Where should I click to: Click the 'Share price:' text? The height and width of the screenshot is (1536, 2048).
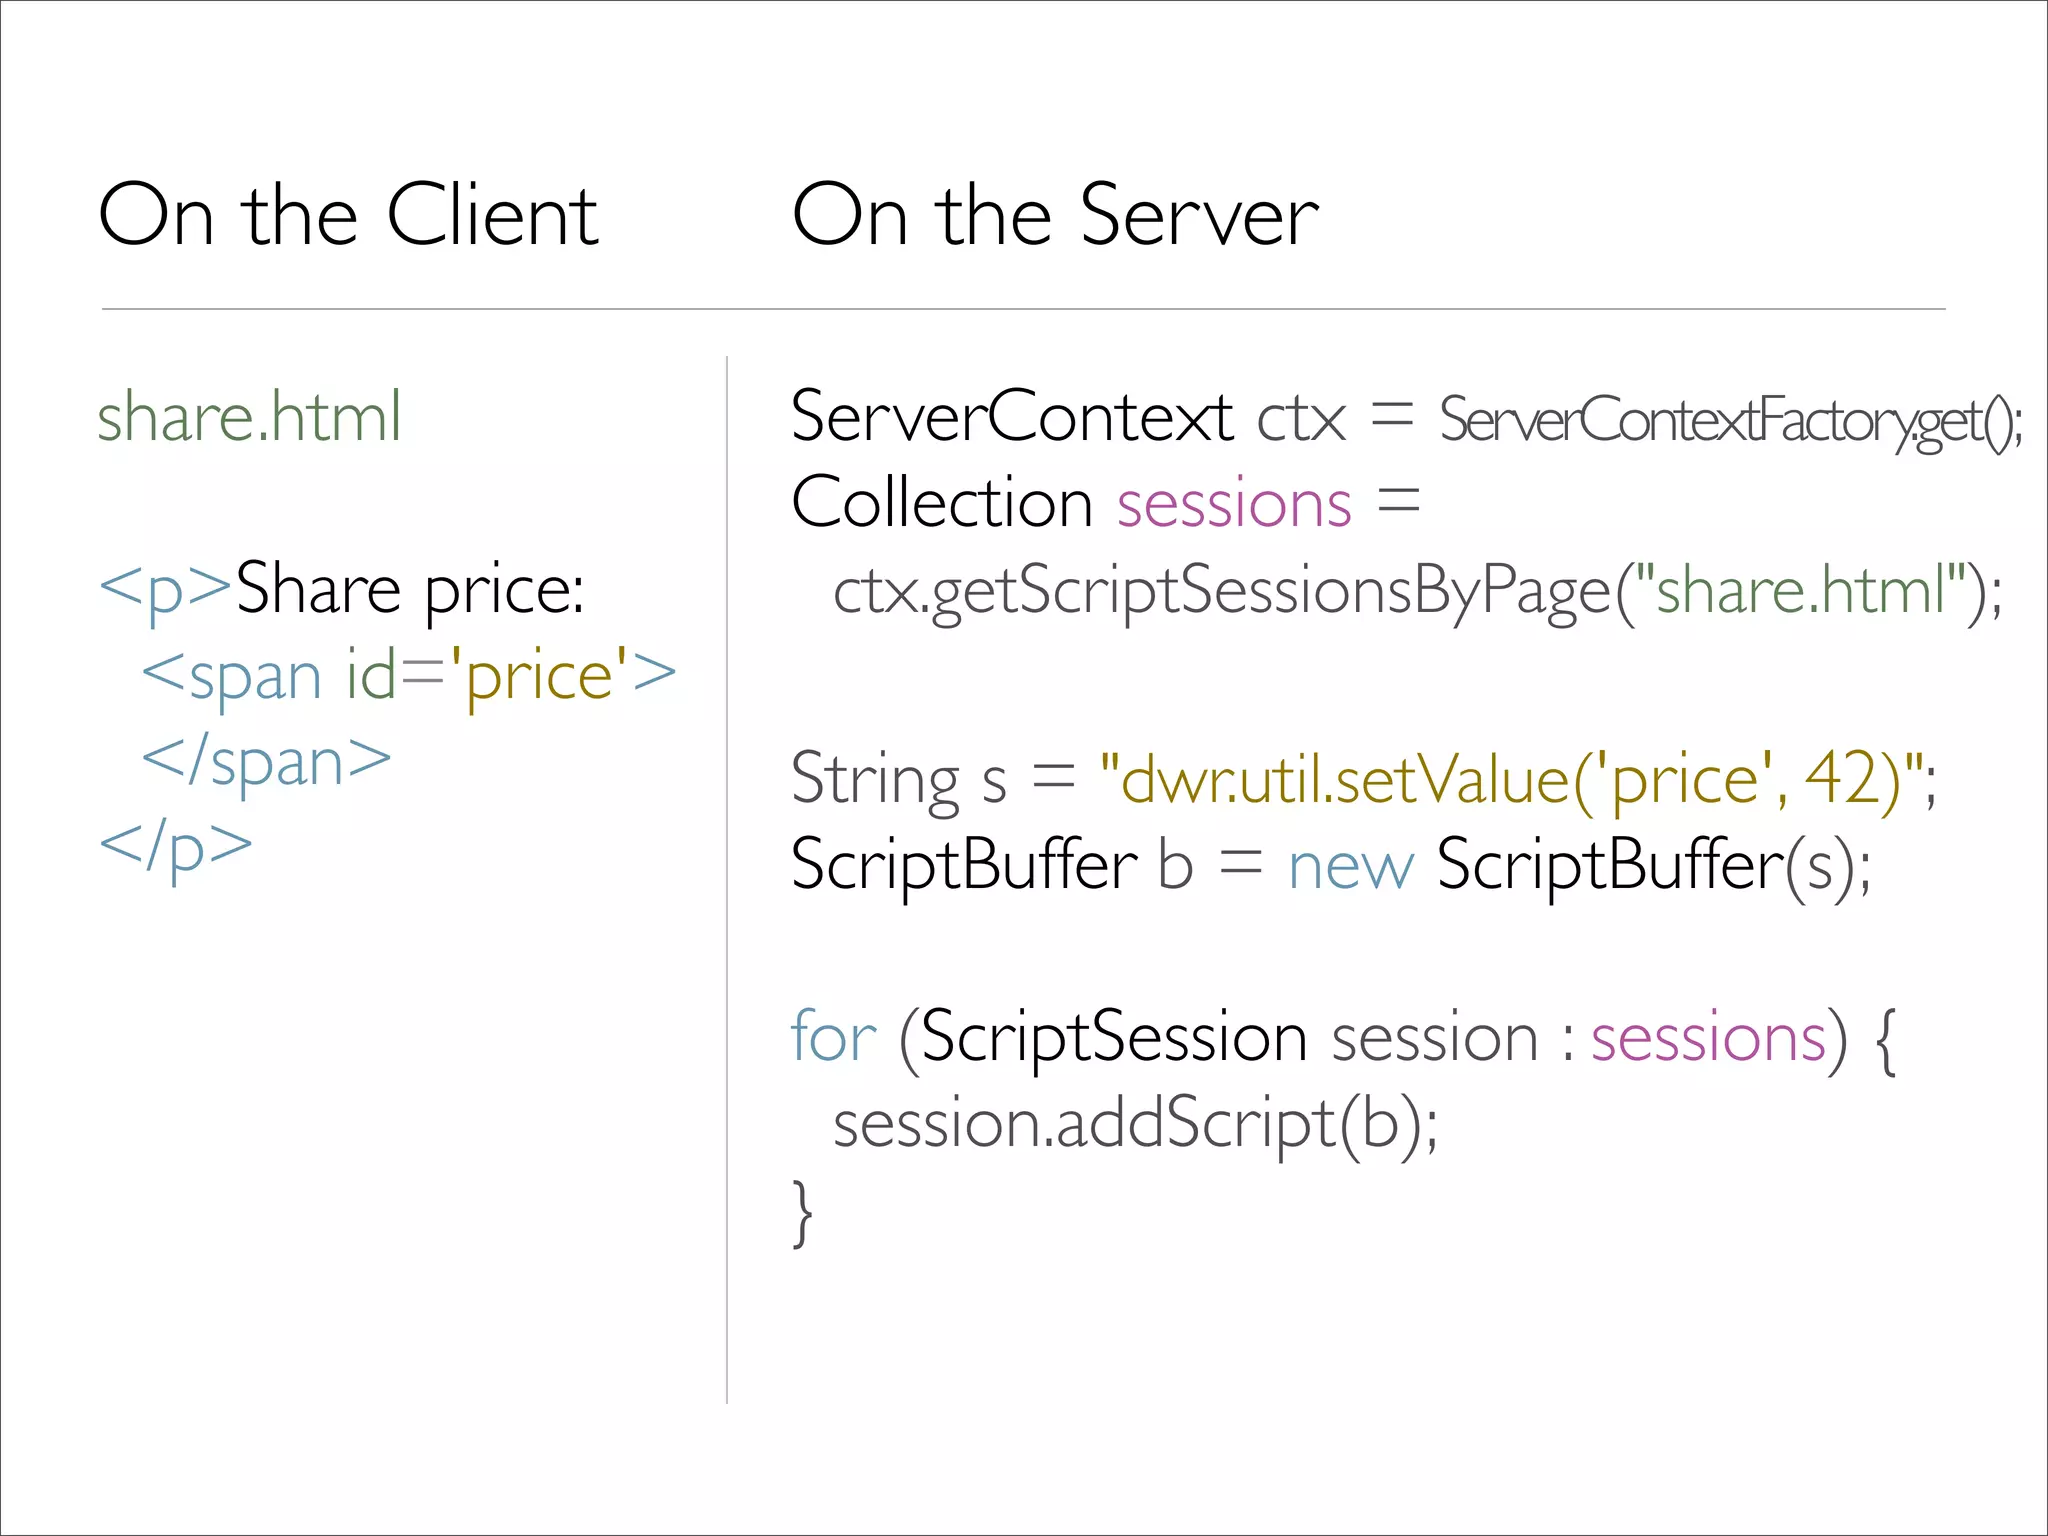point(409,590)
